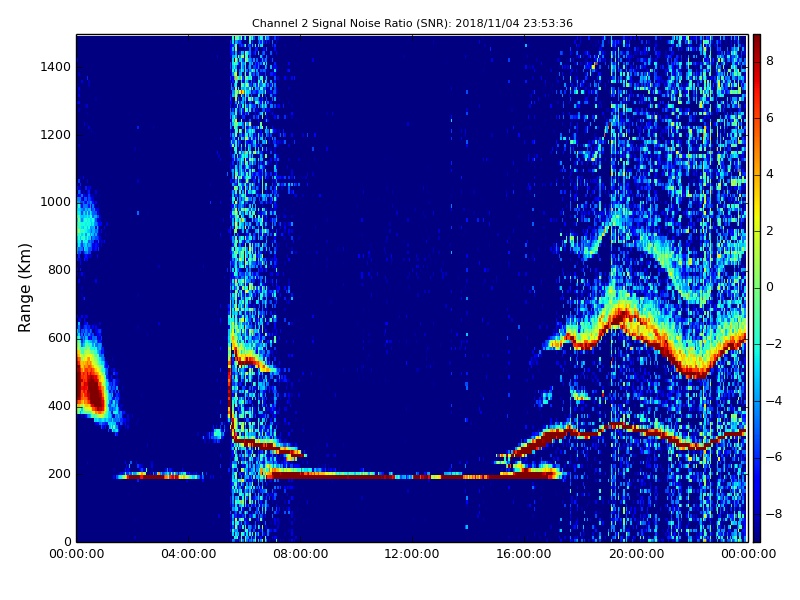The height and width of the screenshot is (600, 800).
Task: Click the colorbar label 8
Action: tap(770, 61)
